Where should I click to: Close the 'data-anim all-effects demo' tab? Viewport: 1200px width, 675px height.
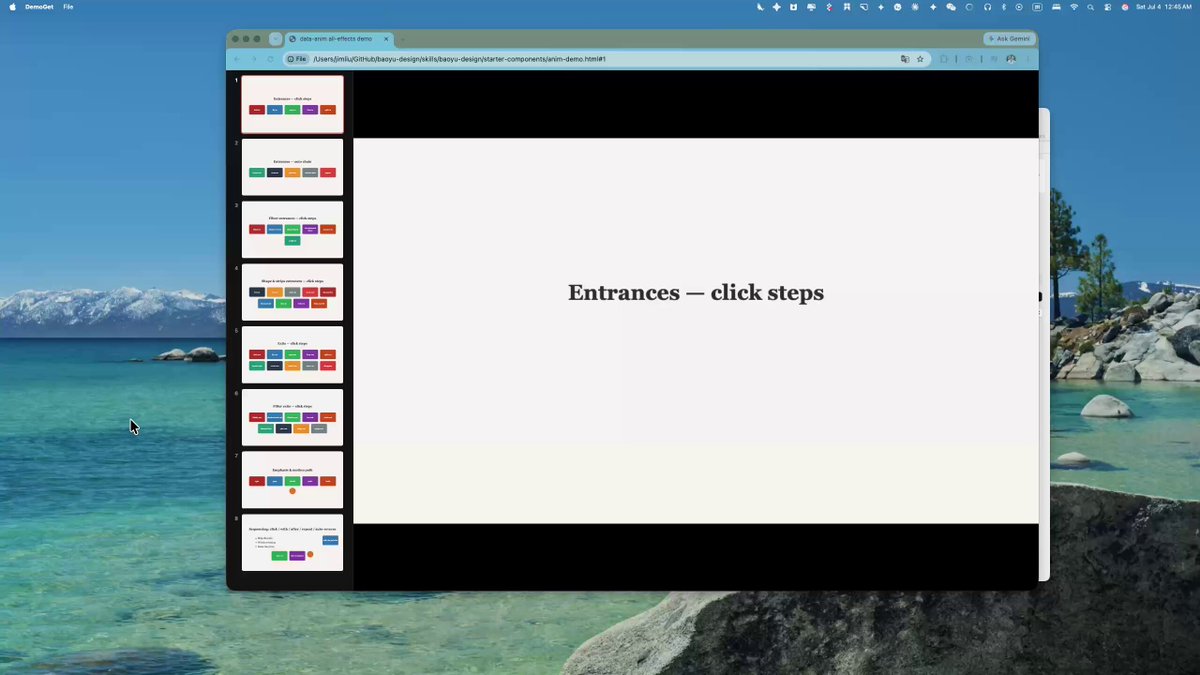pyautogui.click(x=386, y=39)
